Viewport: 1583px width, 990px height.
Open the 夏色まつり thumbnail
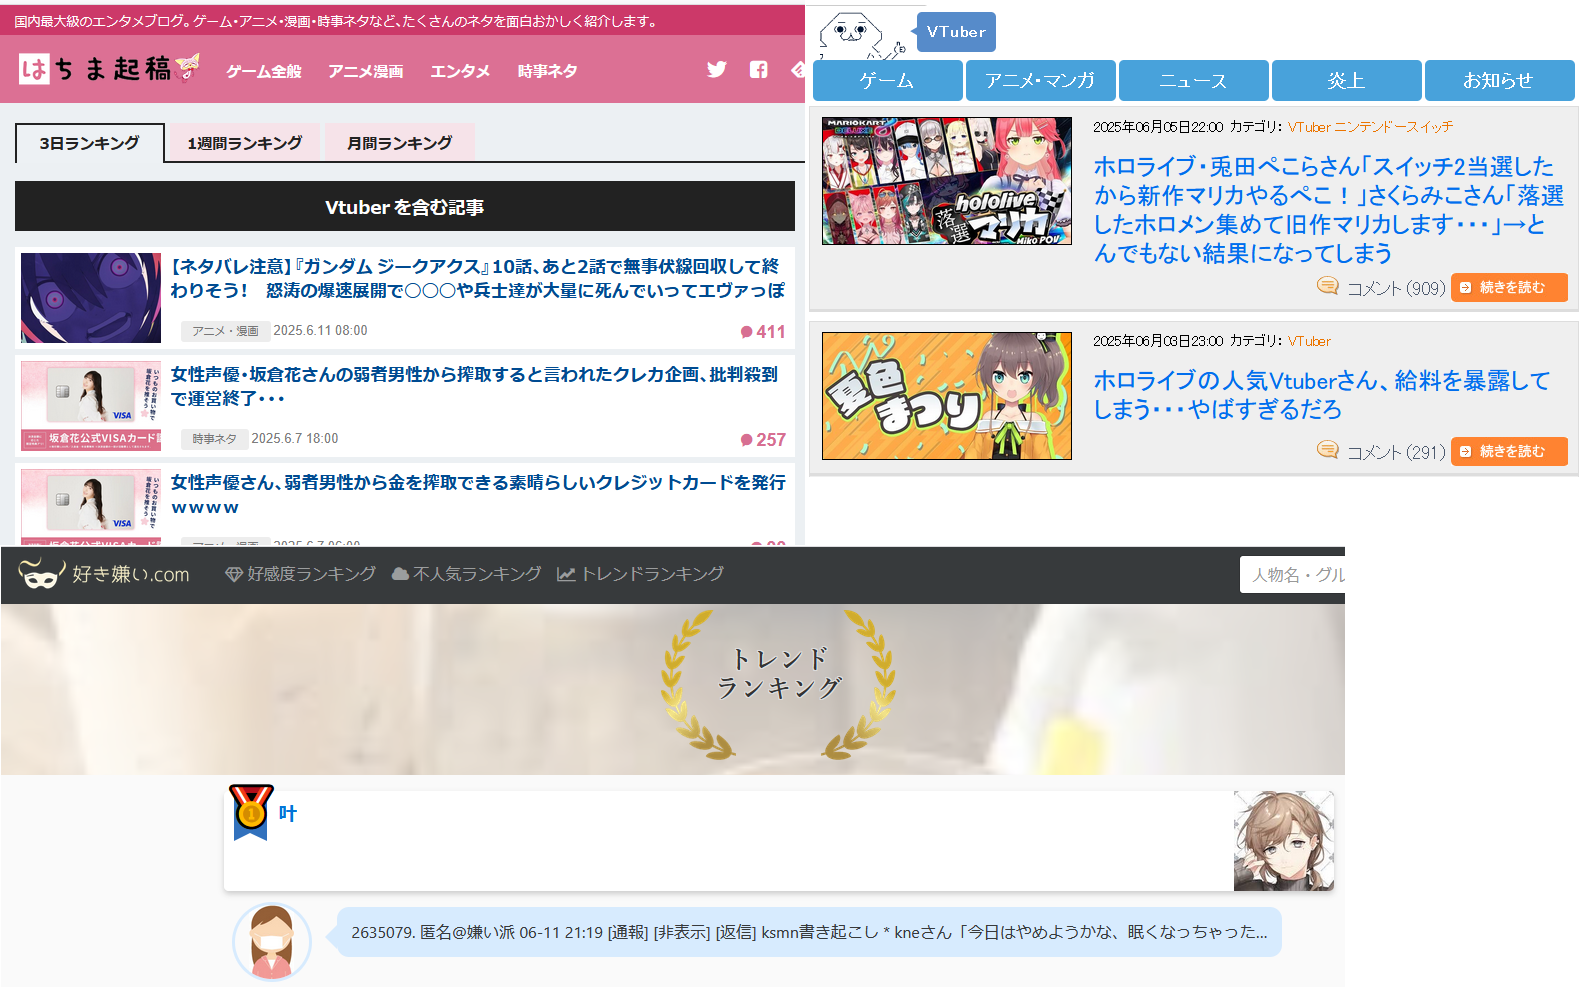tap(947, 396)
